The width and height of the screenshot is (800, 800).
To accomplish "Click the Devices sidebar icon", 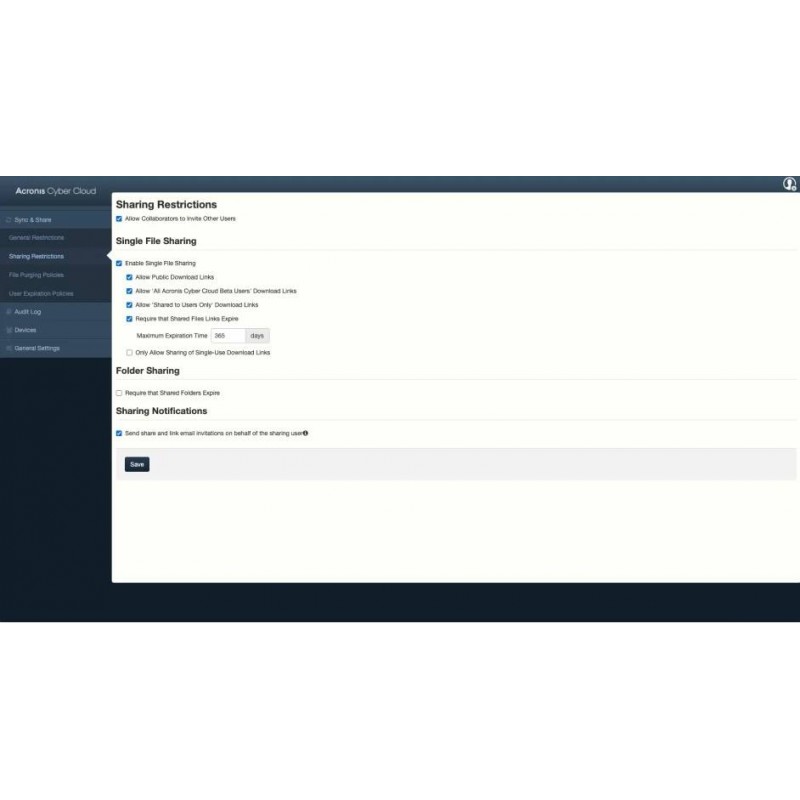I will point(9,330).
